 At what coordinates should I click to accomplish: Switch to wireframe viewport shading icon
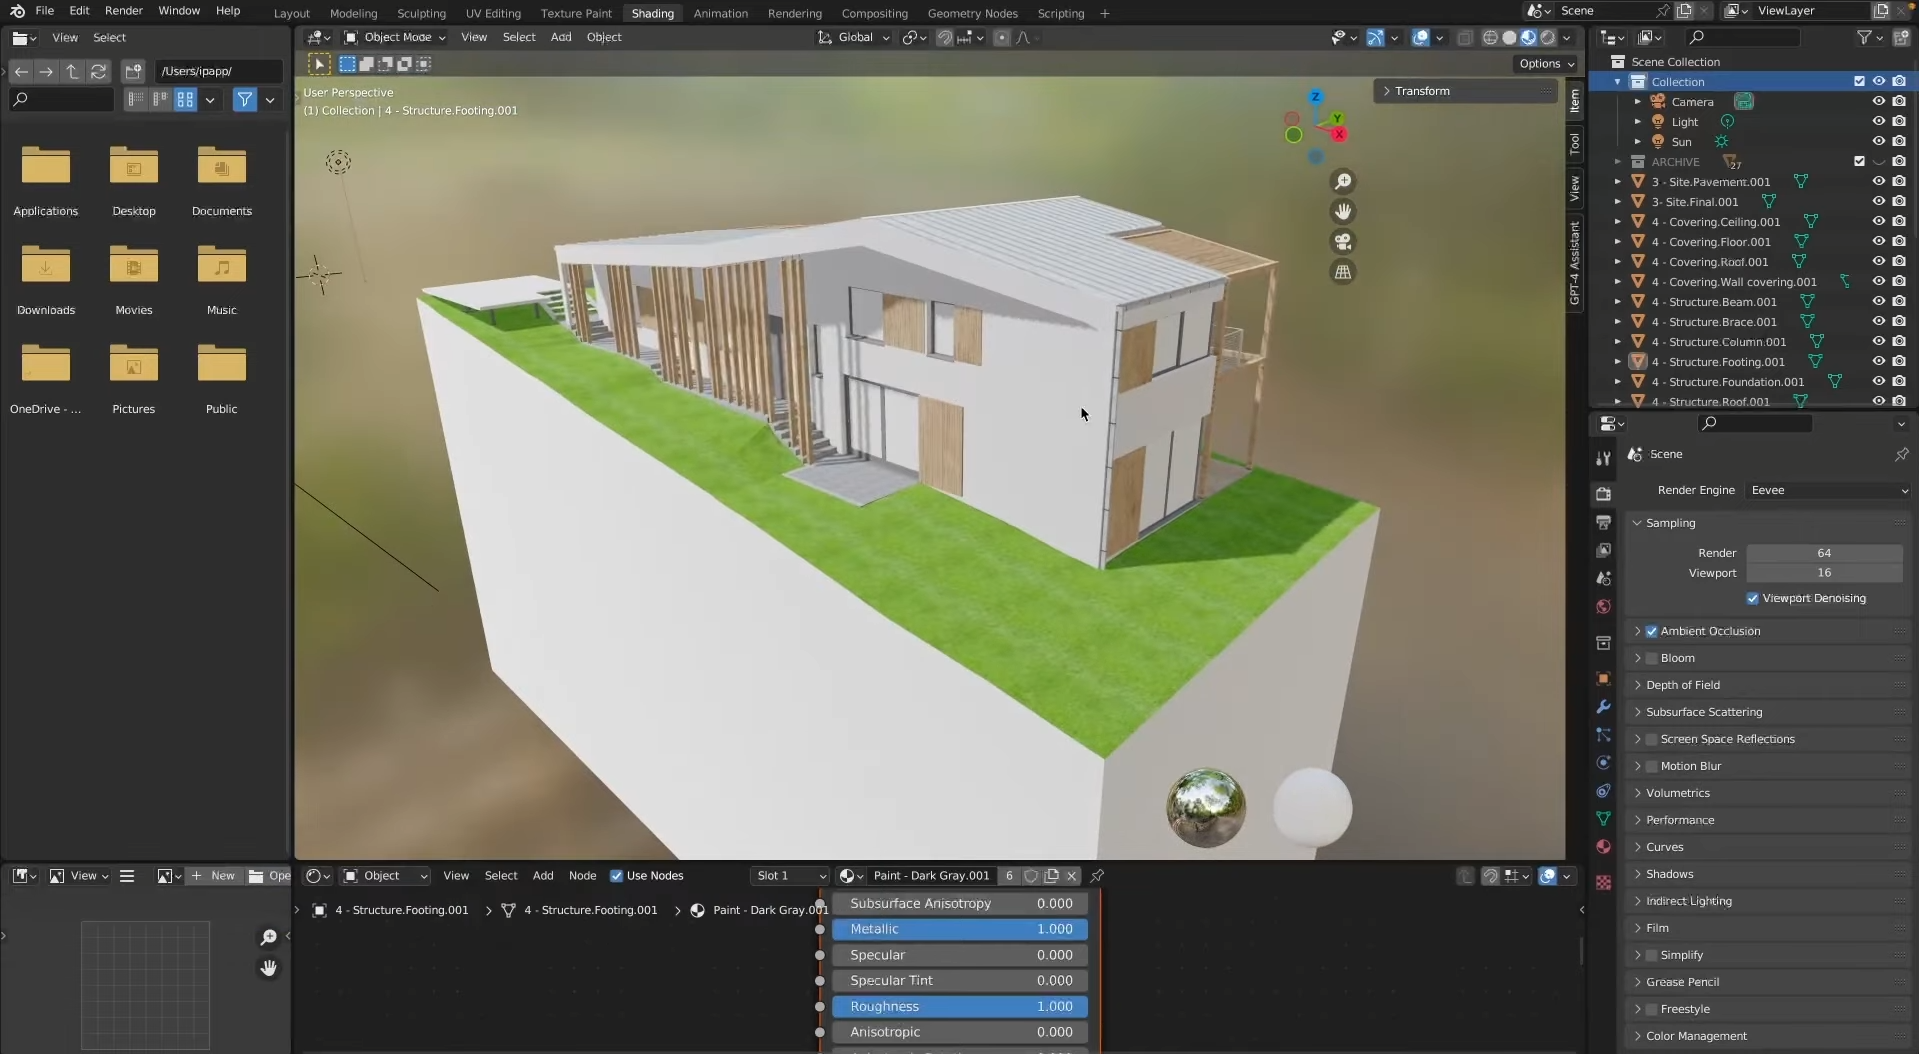1490,37
